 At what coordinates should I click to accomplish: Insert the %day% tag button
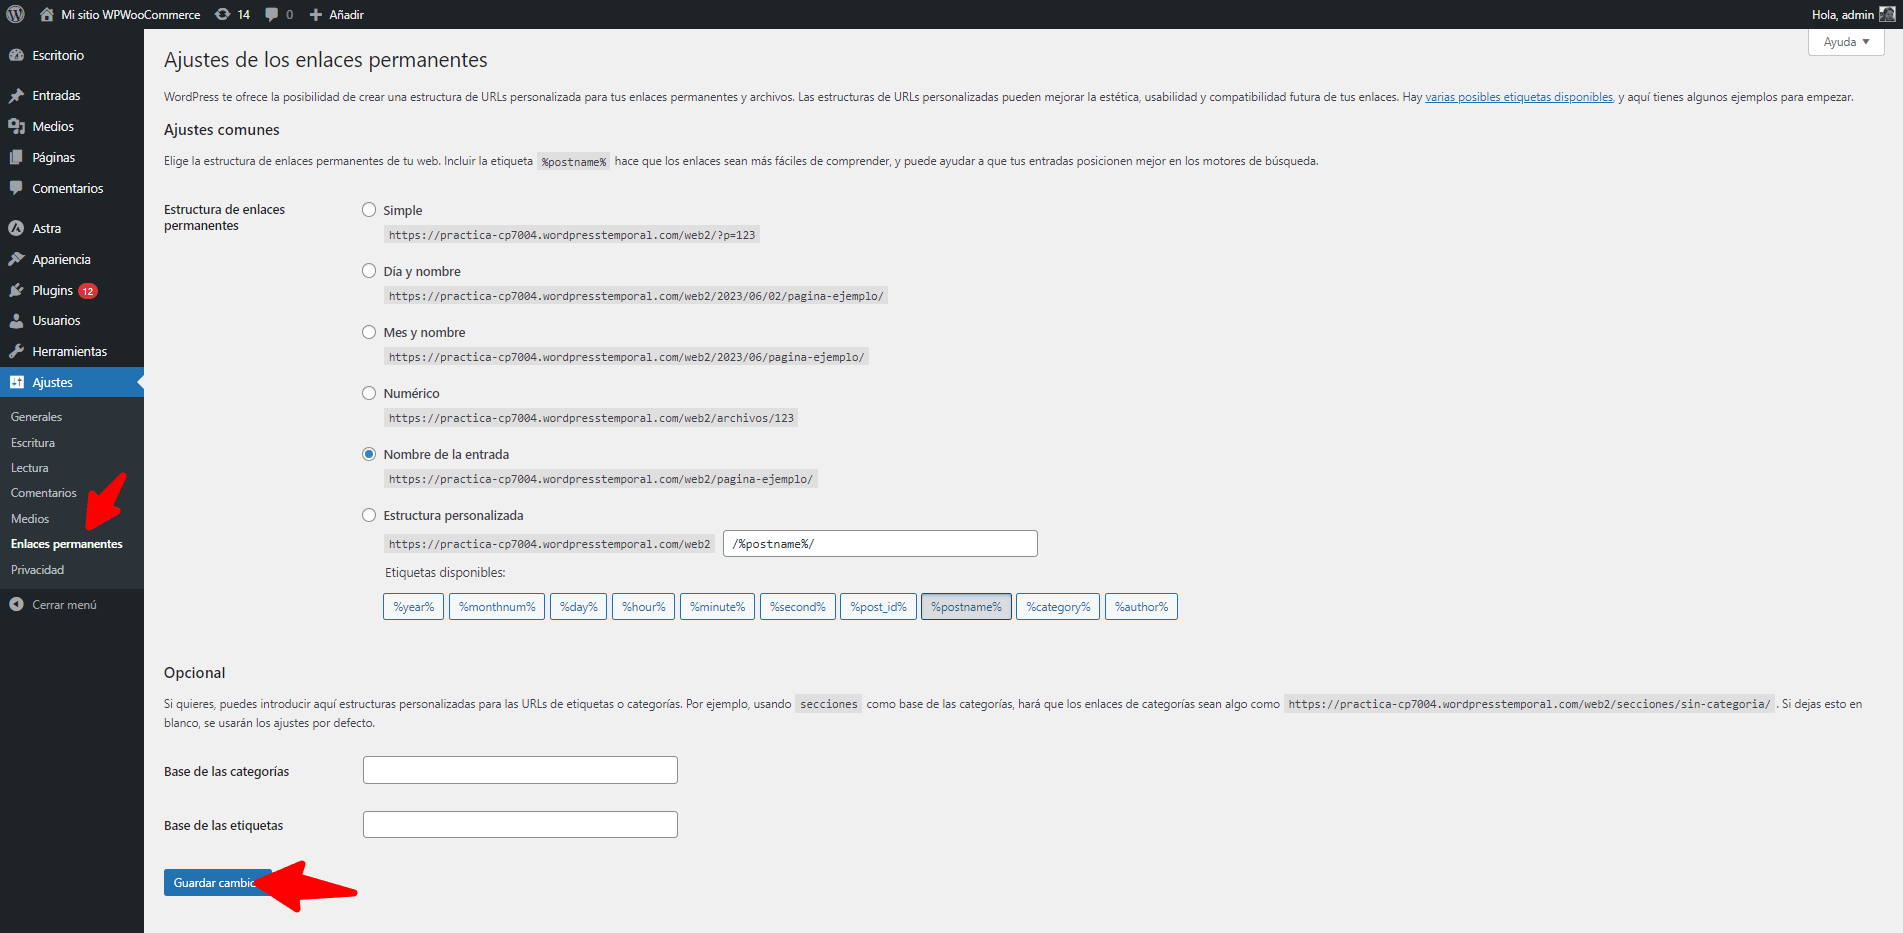click(578, 607)
